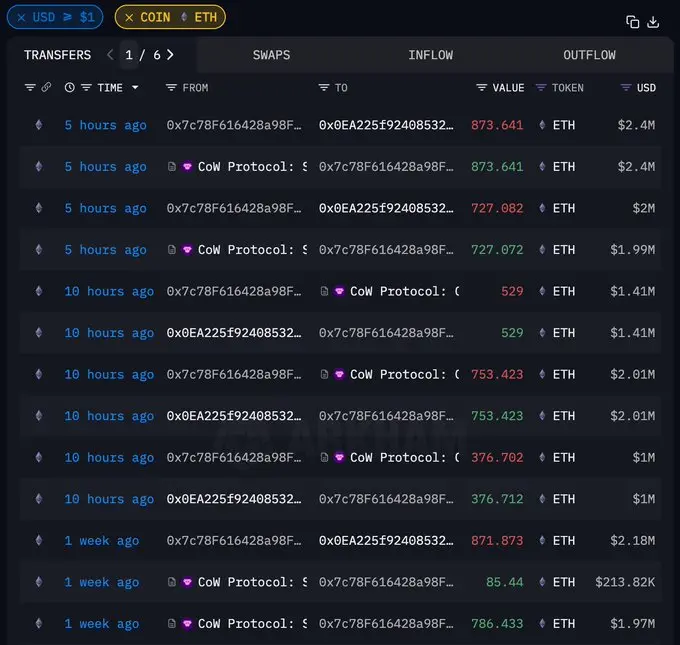Screen dimensions: 680x645
Task: Click the contract icon beside CoW Protocol in 727.072 row
Action: pos(172,250)
